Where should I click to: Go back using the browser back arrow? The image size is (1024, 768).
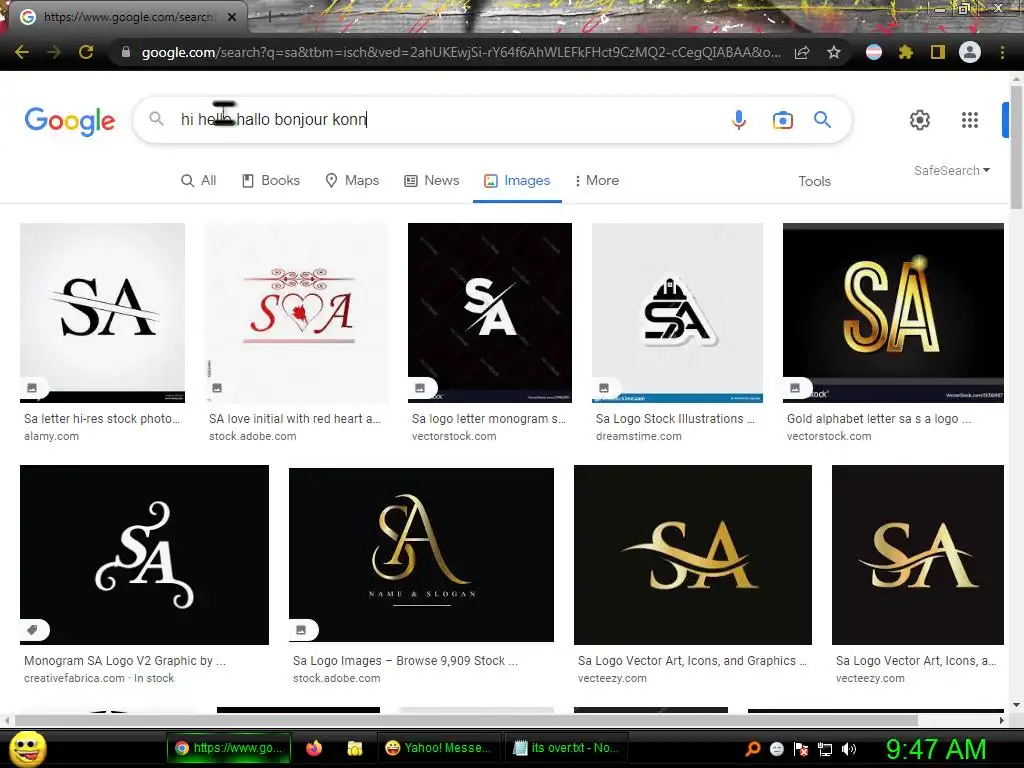[x=22, y=52]
